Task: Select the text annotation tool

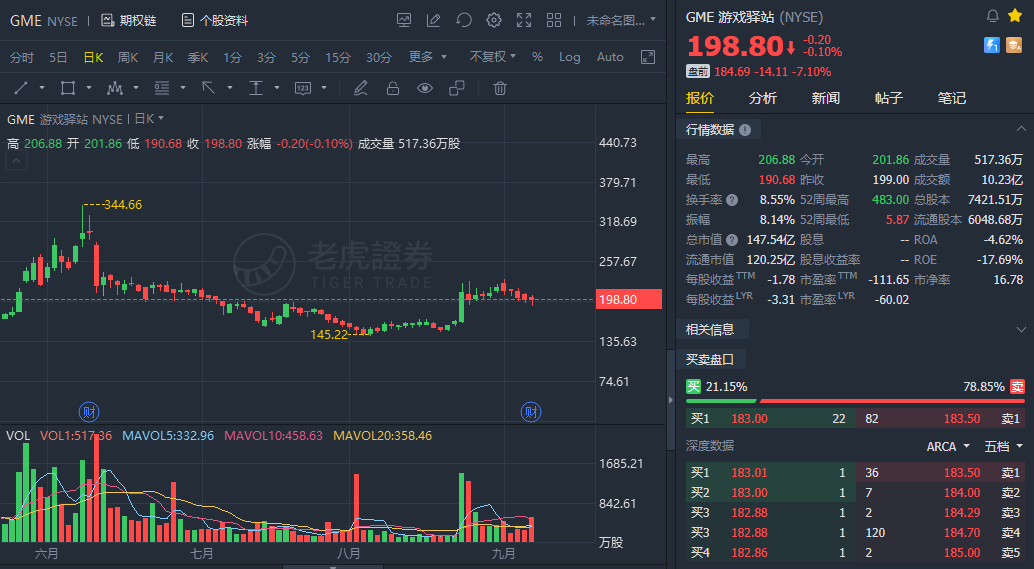Action: [256, 88]
